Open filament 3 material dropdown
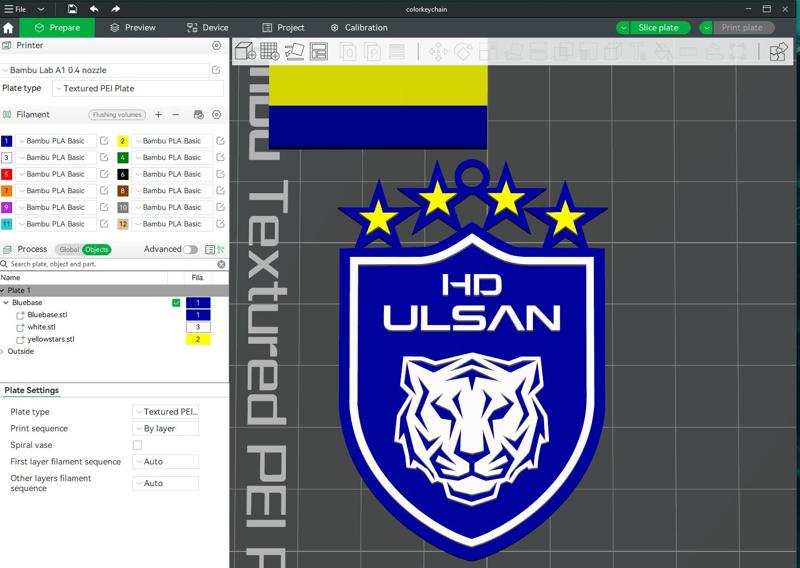The image size is (800, 568). point(56,157)
